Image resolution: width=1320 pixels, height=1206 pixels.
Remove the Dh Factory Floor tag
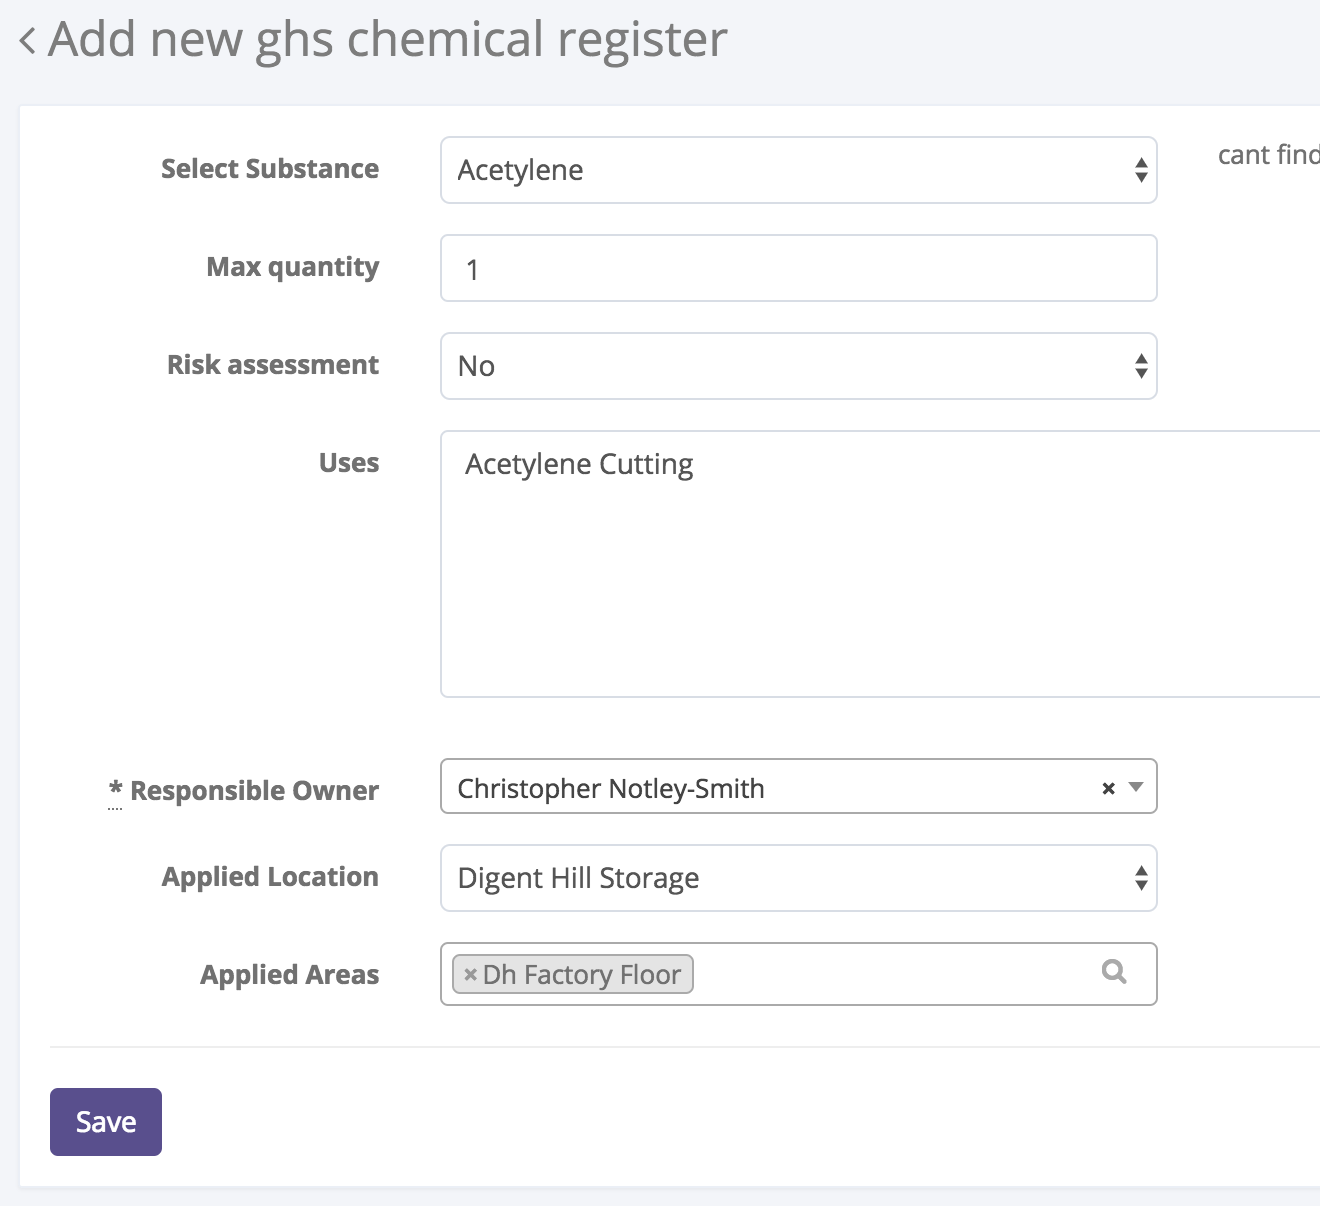click(x=470, y=975)
